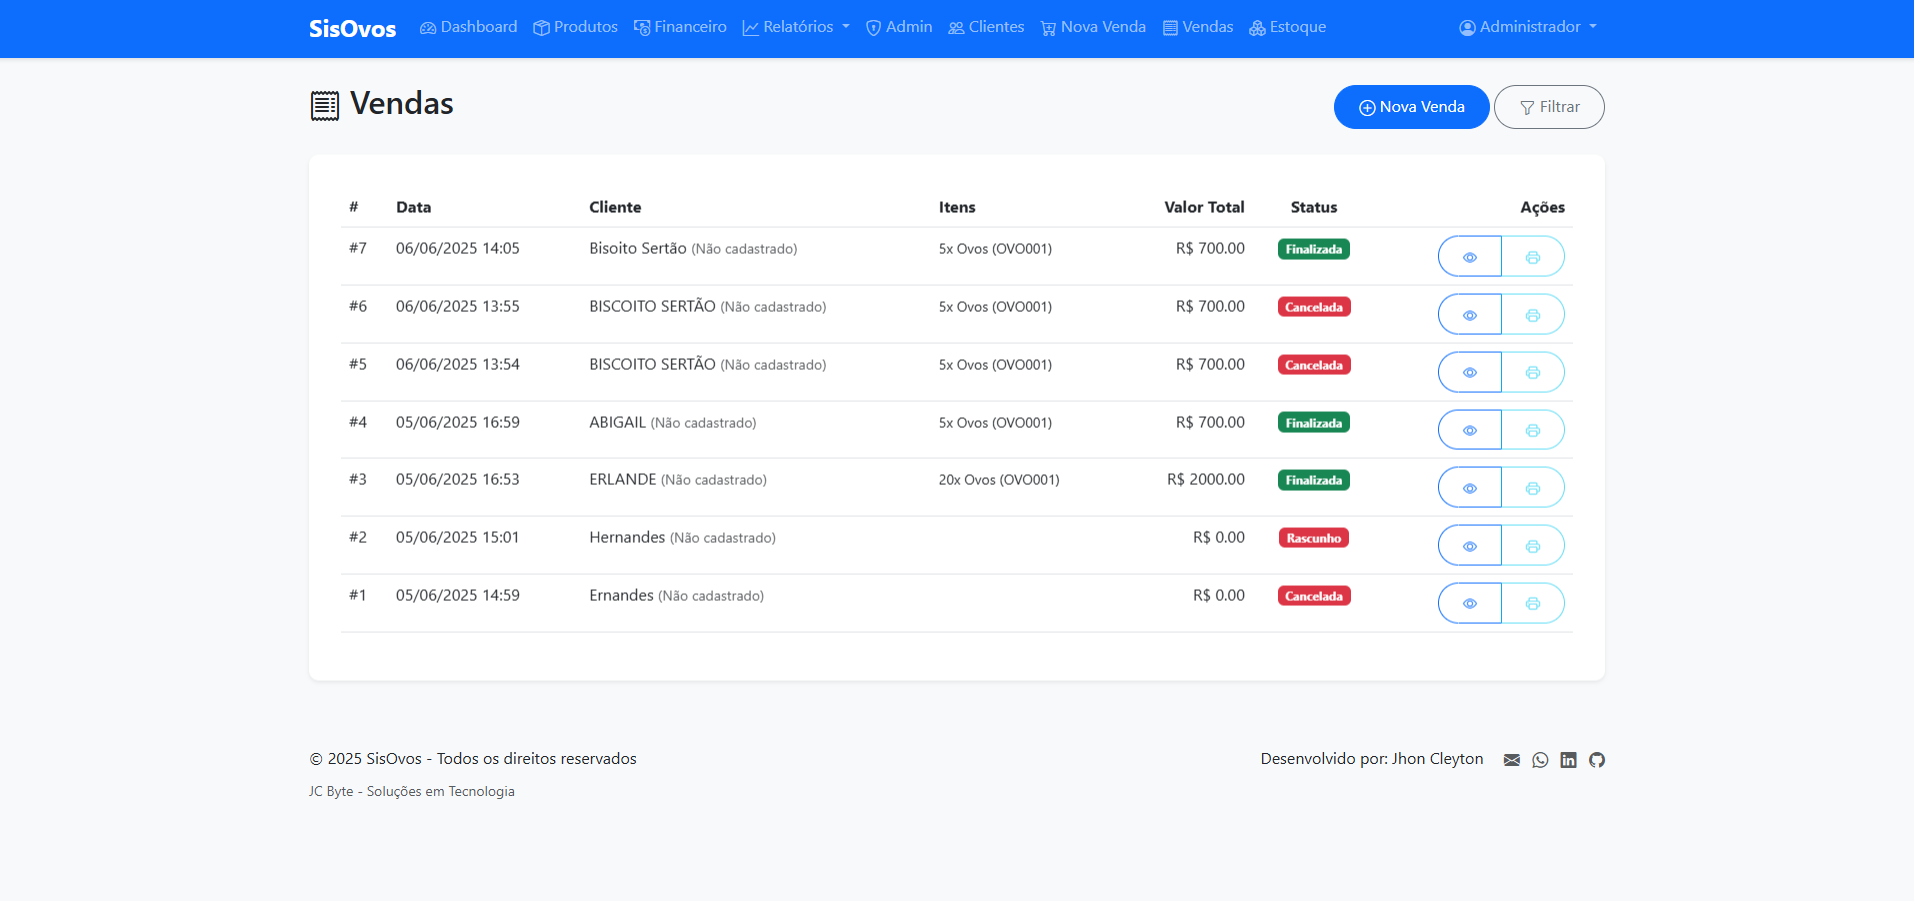
Task: Open the Administrador user dropdown
Action: pos(1527,27)
